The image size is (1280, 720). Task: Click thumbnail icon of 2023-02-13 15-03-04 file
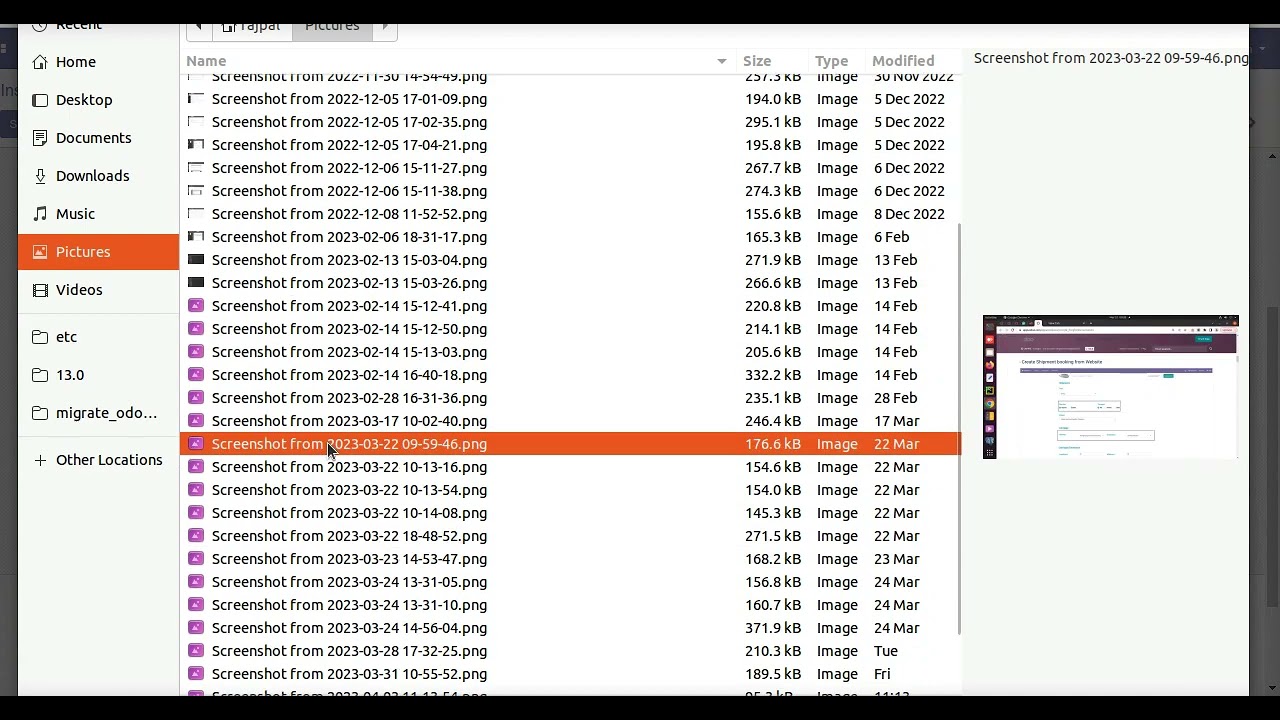196,260
